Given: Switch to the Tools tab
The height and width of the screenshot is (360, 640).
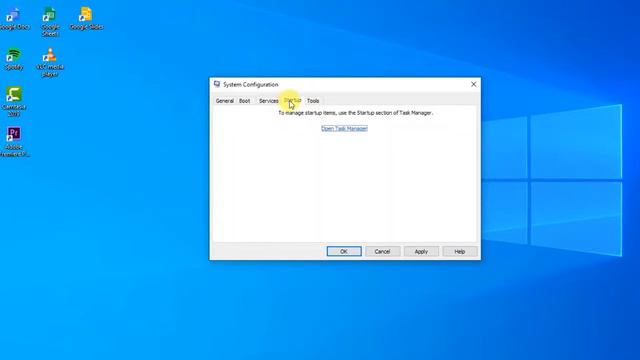Looking at the screenshot, I should pyautogui.click(x=313, y=101).
